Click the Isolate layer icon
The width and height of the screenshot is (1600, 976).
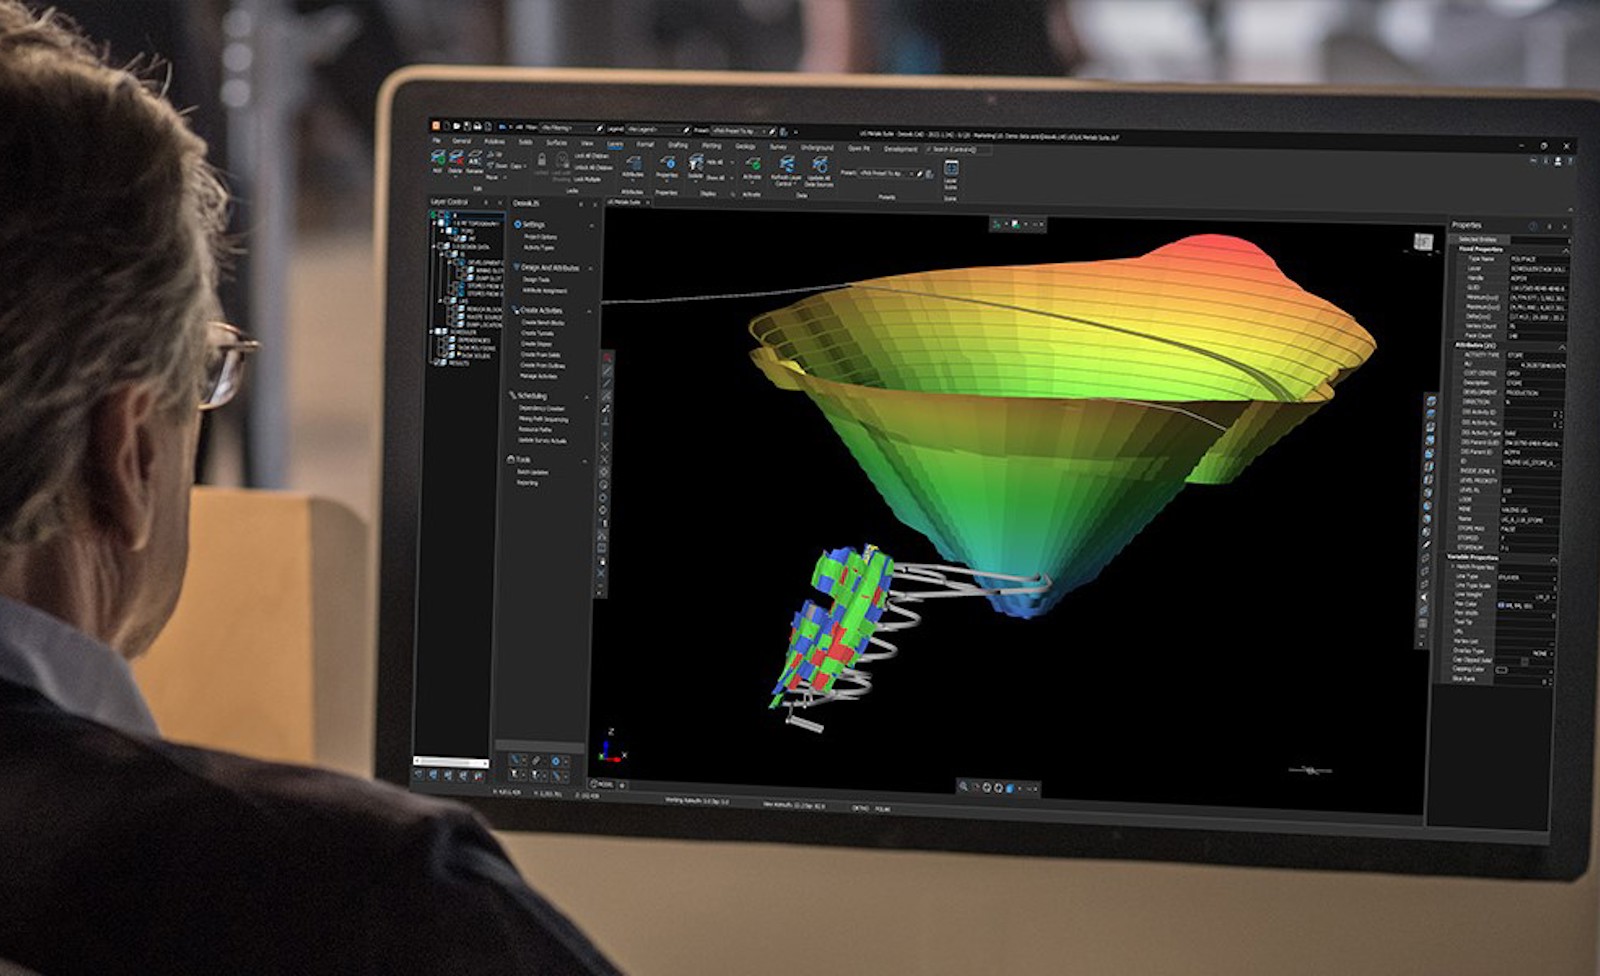(x=696, y=164)
